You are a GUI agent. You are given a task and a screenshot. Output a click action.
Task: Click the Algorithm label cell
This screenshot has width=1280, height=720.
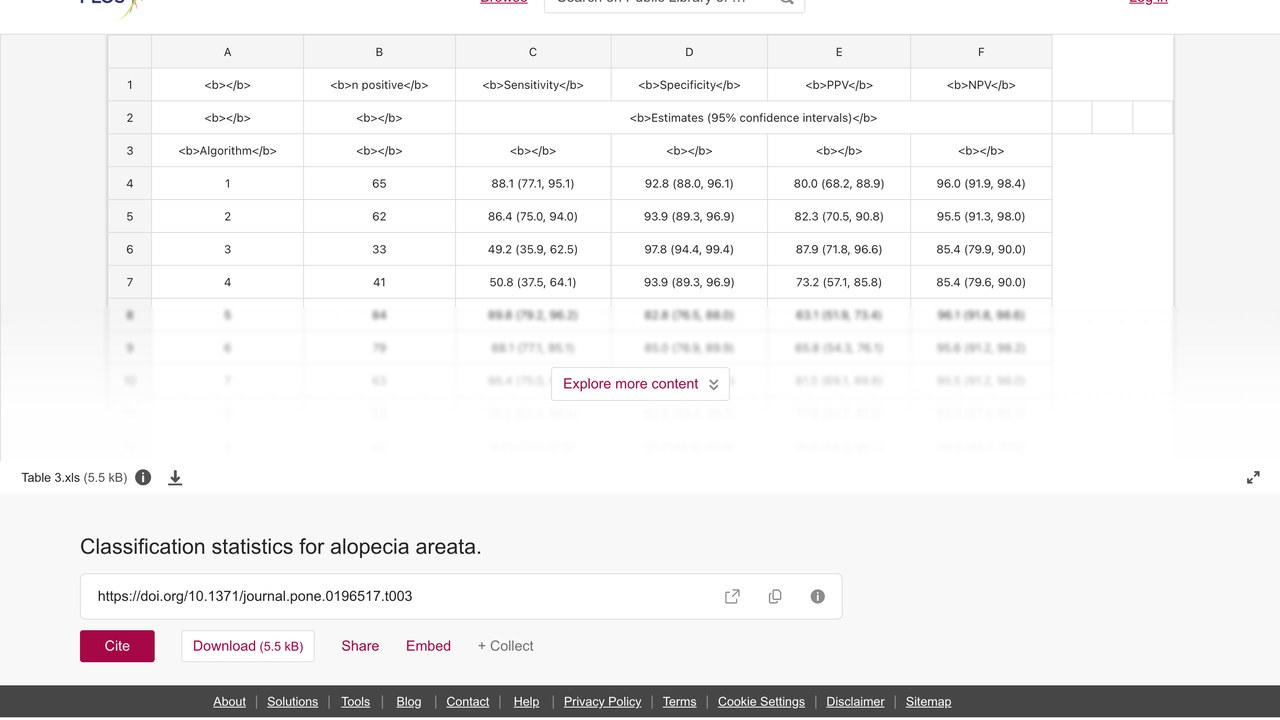[x=228, y=151]
